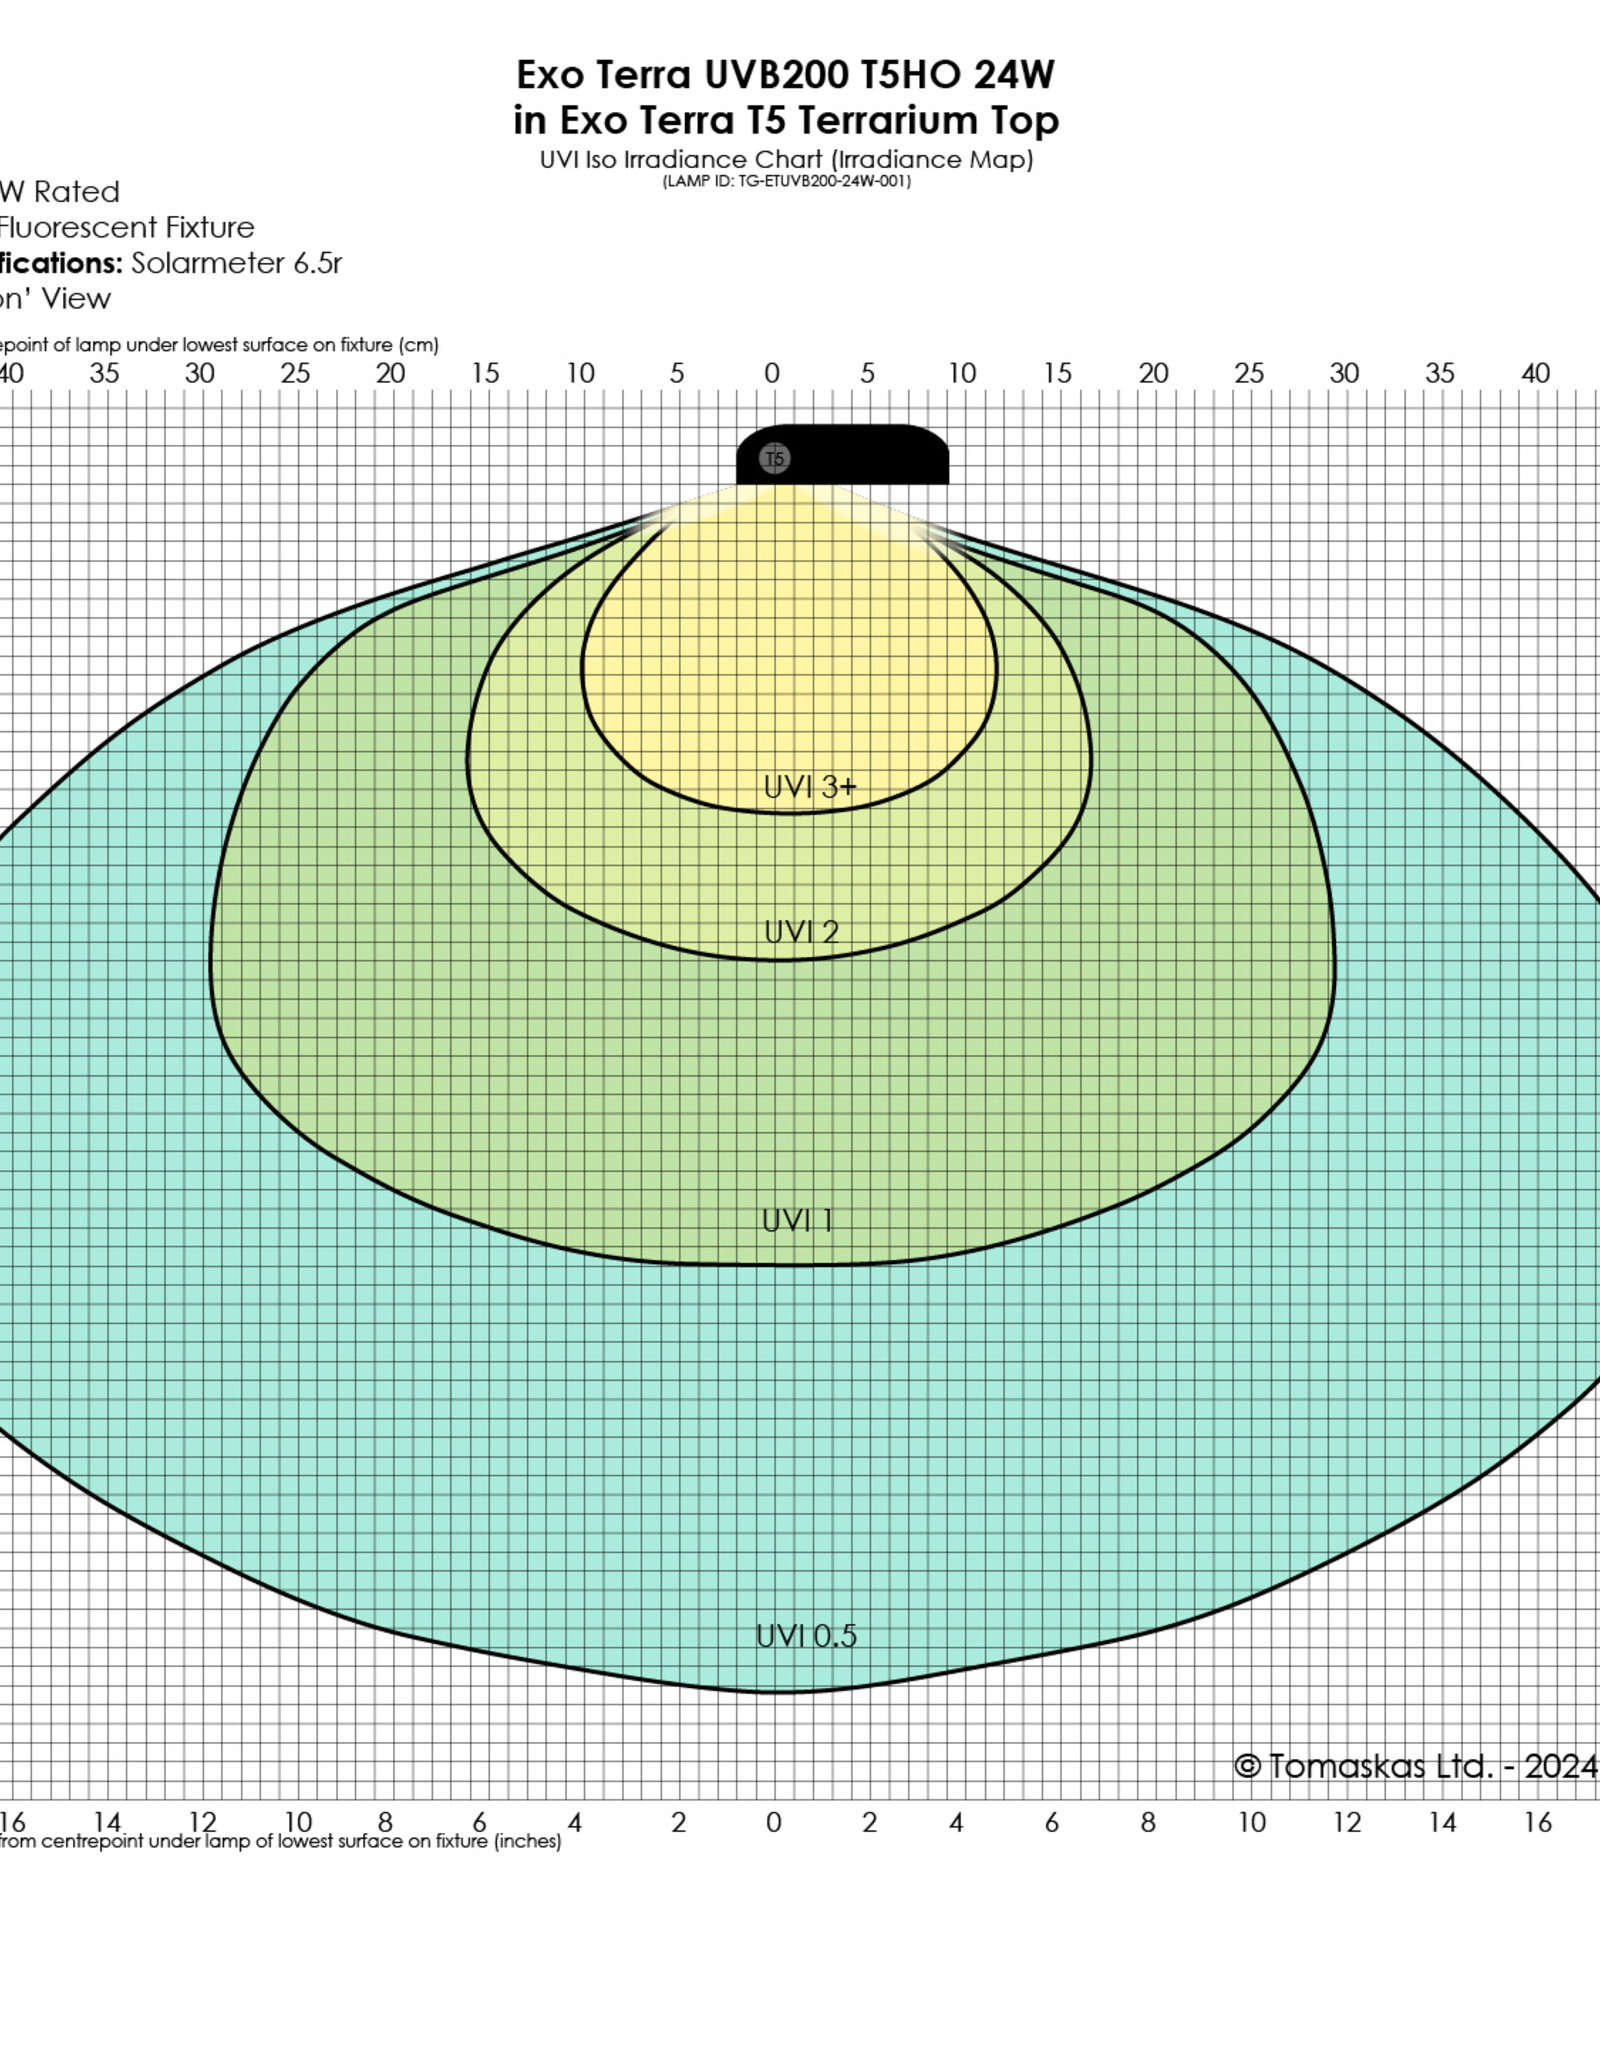
Task: Click the "UVI 1" zone label
Action: 797,1221
